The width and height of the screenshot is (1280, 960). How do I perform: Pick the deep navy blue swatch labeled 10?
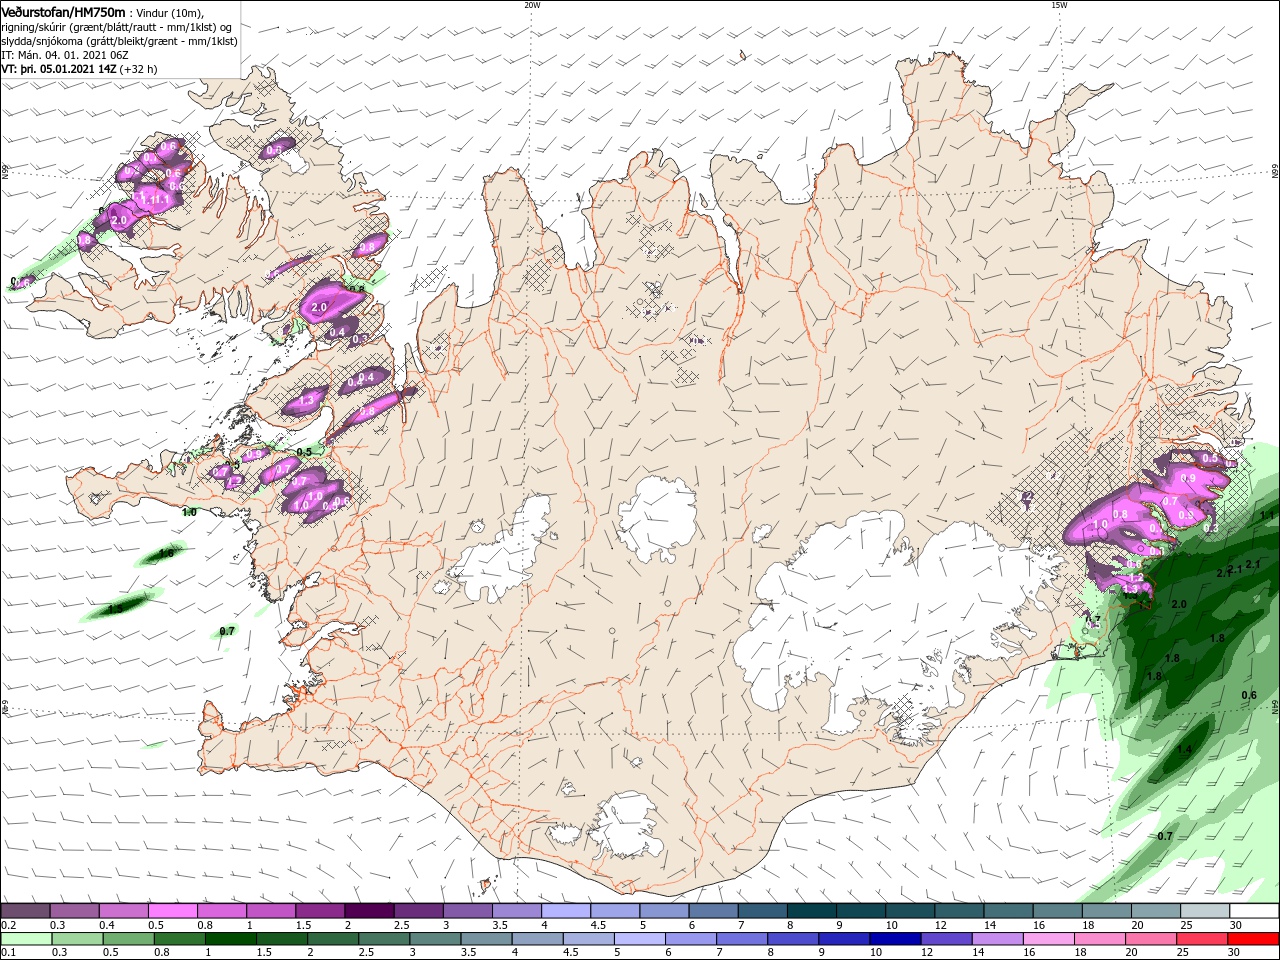point(894,939)
